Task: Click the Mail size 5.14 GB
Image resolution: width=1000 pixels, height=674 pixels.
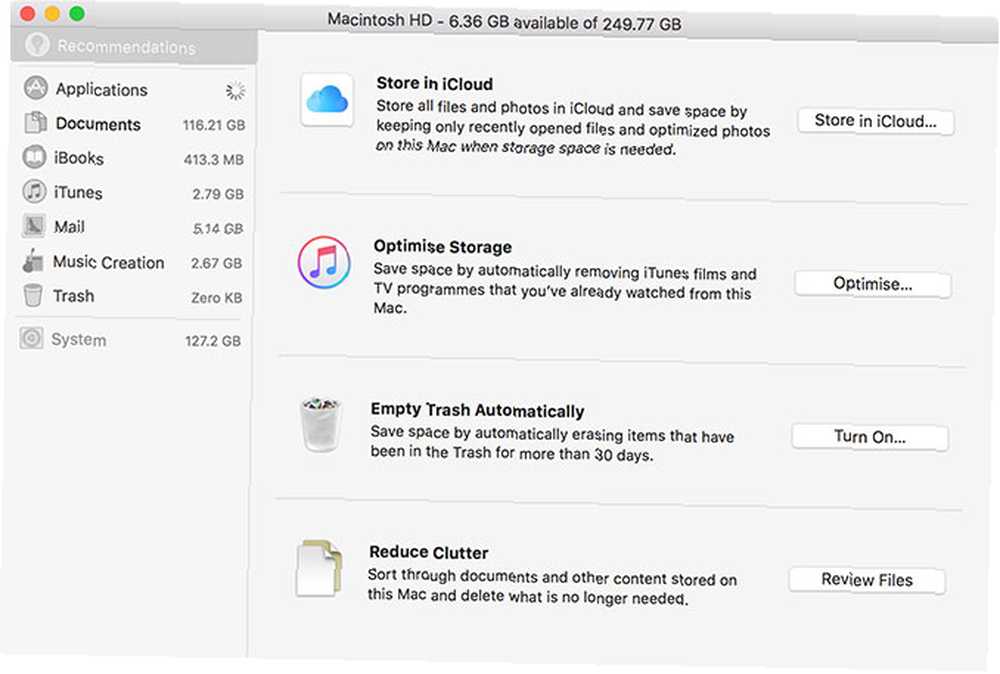Action: [x=218, y=228]
